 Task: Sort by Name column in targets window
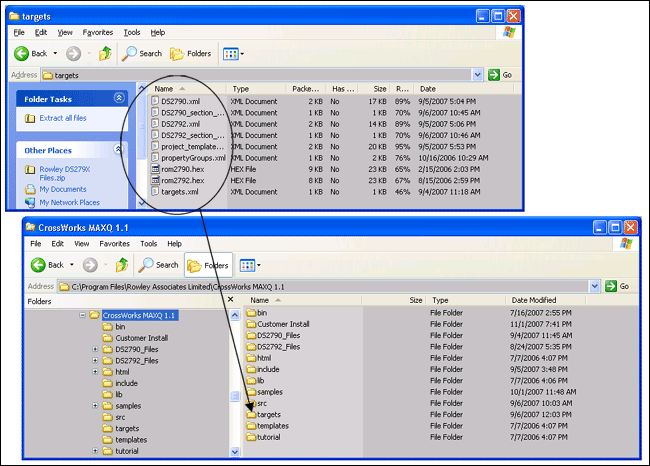tap(187, 89)
